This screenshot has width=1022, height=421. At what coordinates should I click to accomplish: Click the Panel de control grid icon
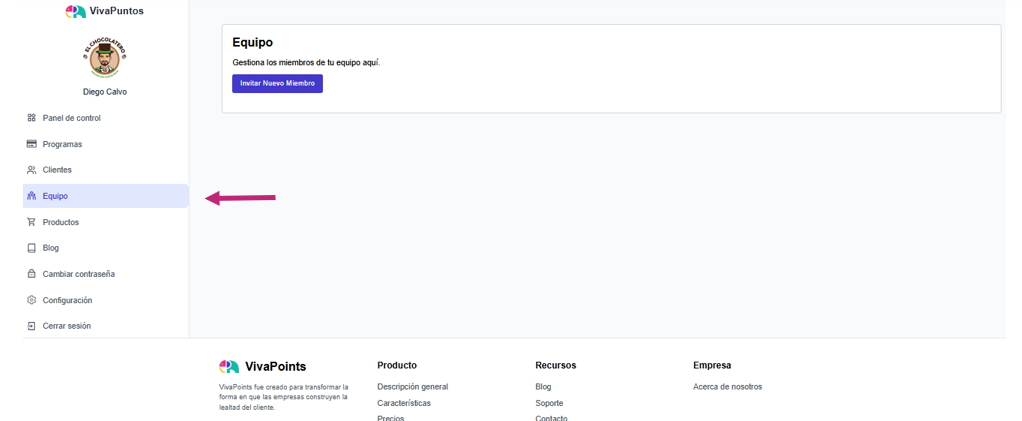click(31, 118)
